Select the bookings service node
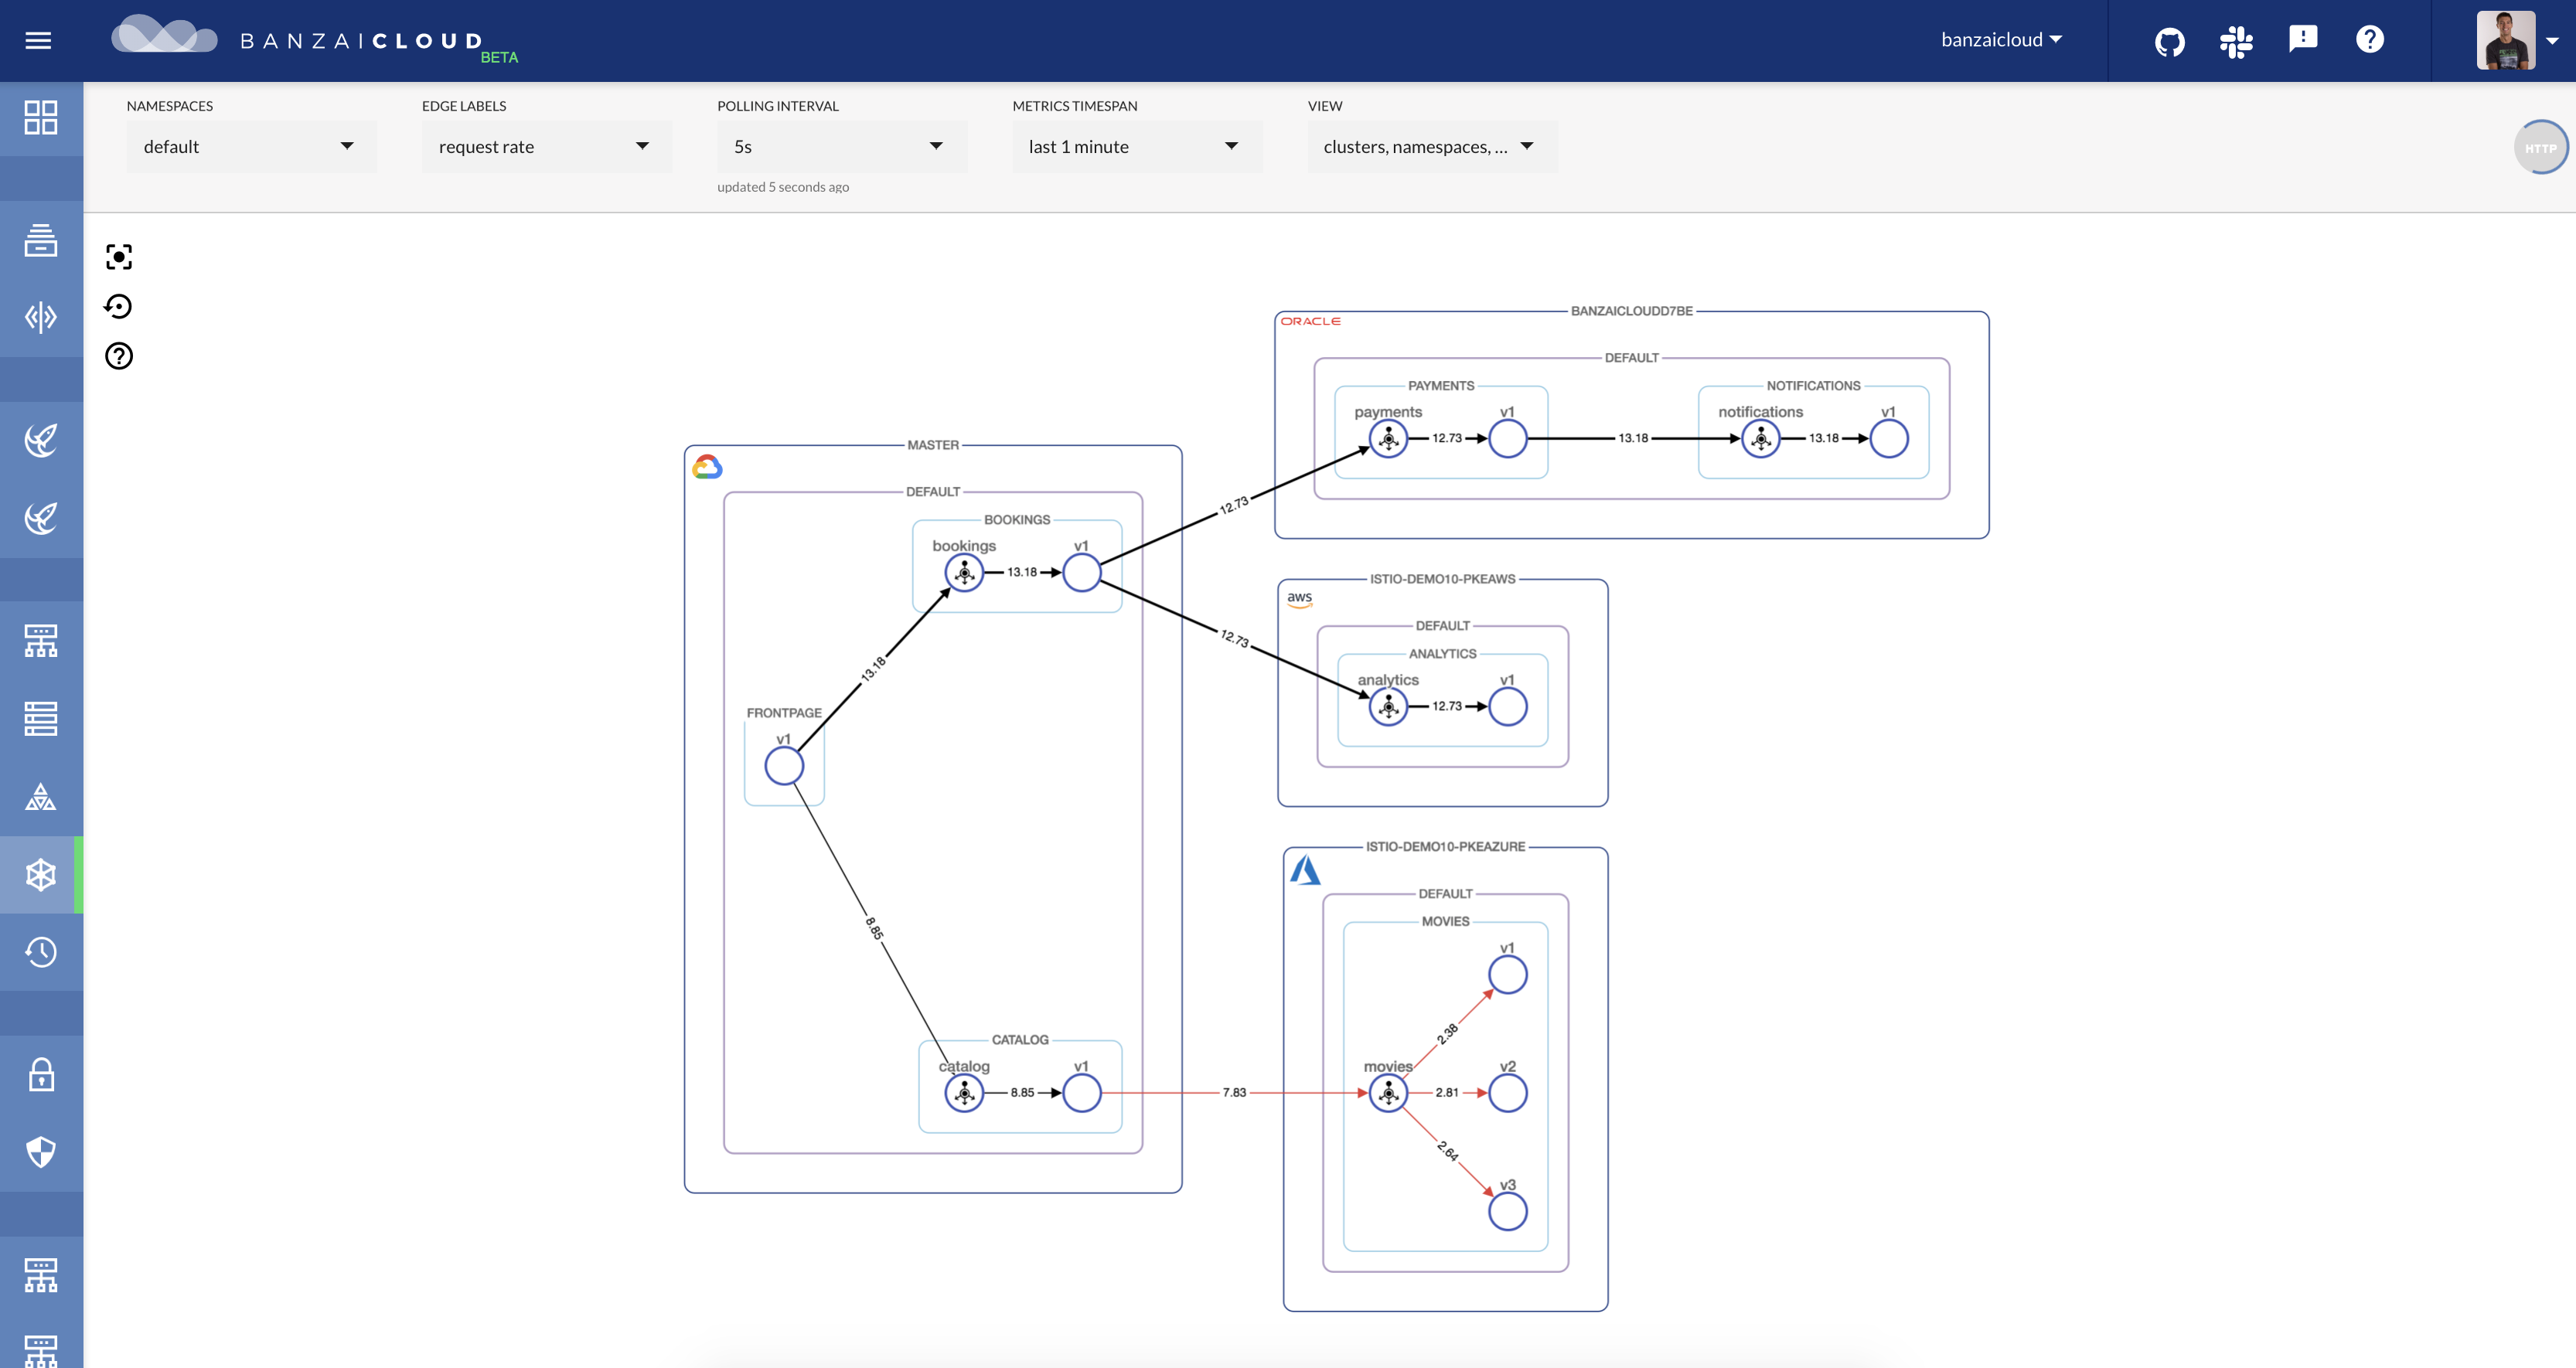 (964, 573)
